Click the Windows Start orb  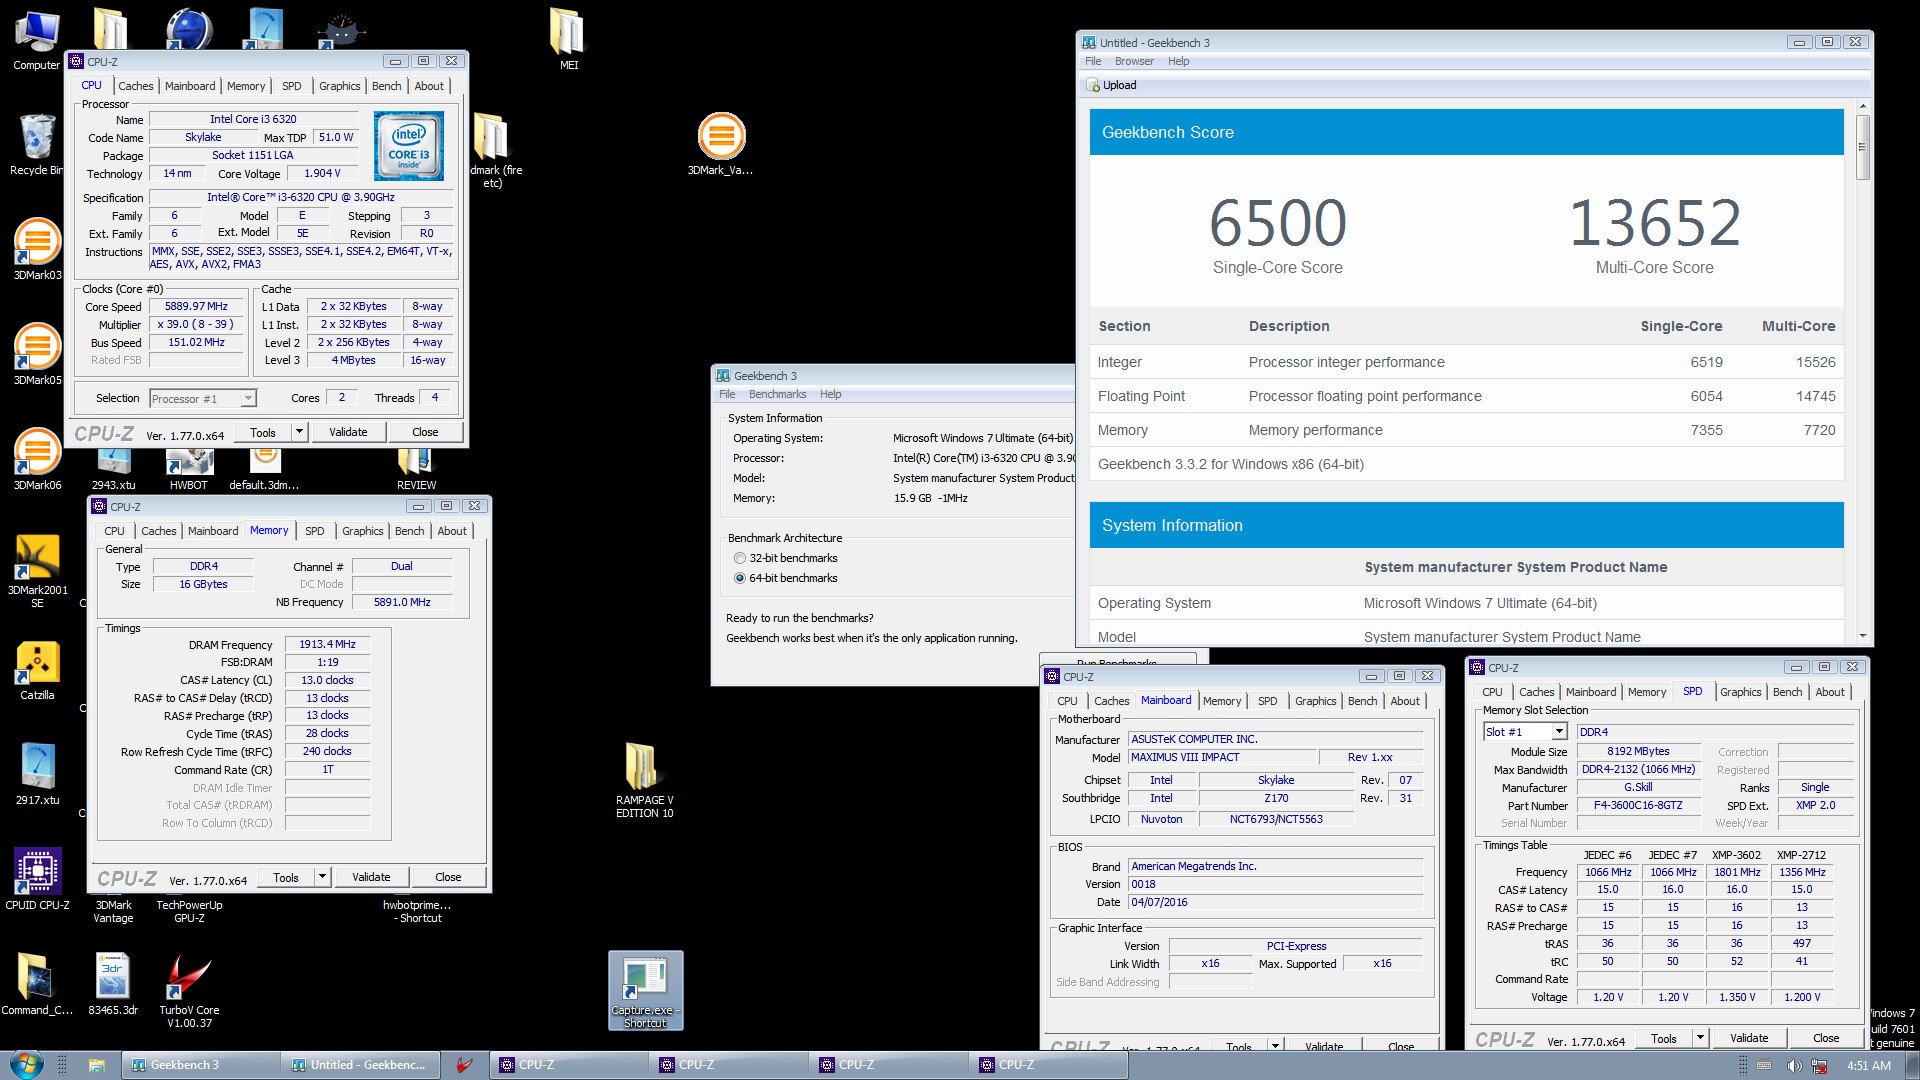pos(26,1064)
